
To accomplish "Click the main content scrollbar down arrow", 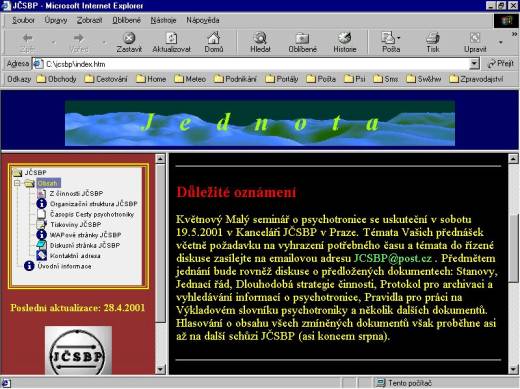I will pos(513,369).
